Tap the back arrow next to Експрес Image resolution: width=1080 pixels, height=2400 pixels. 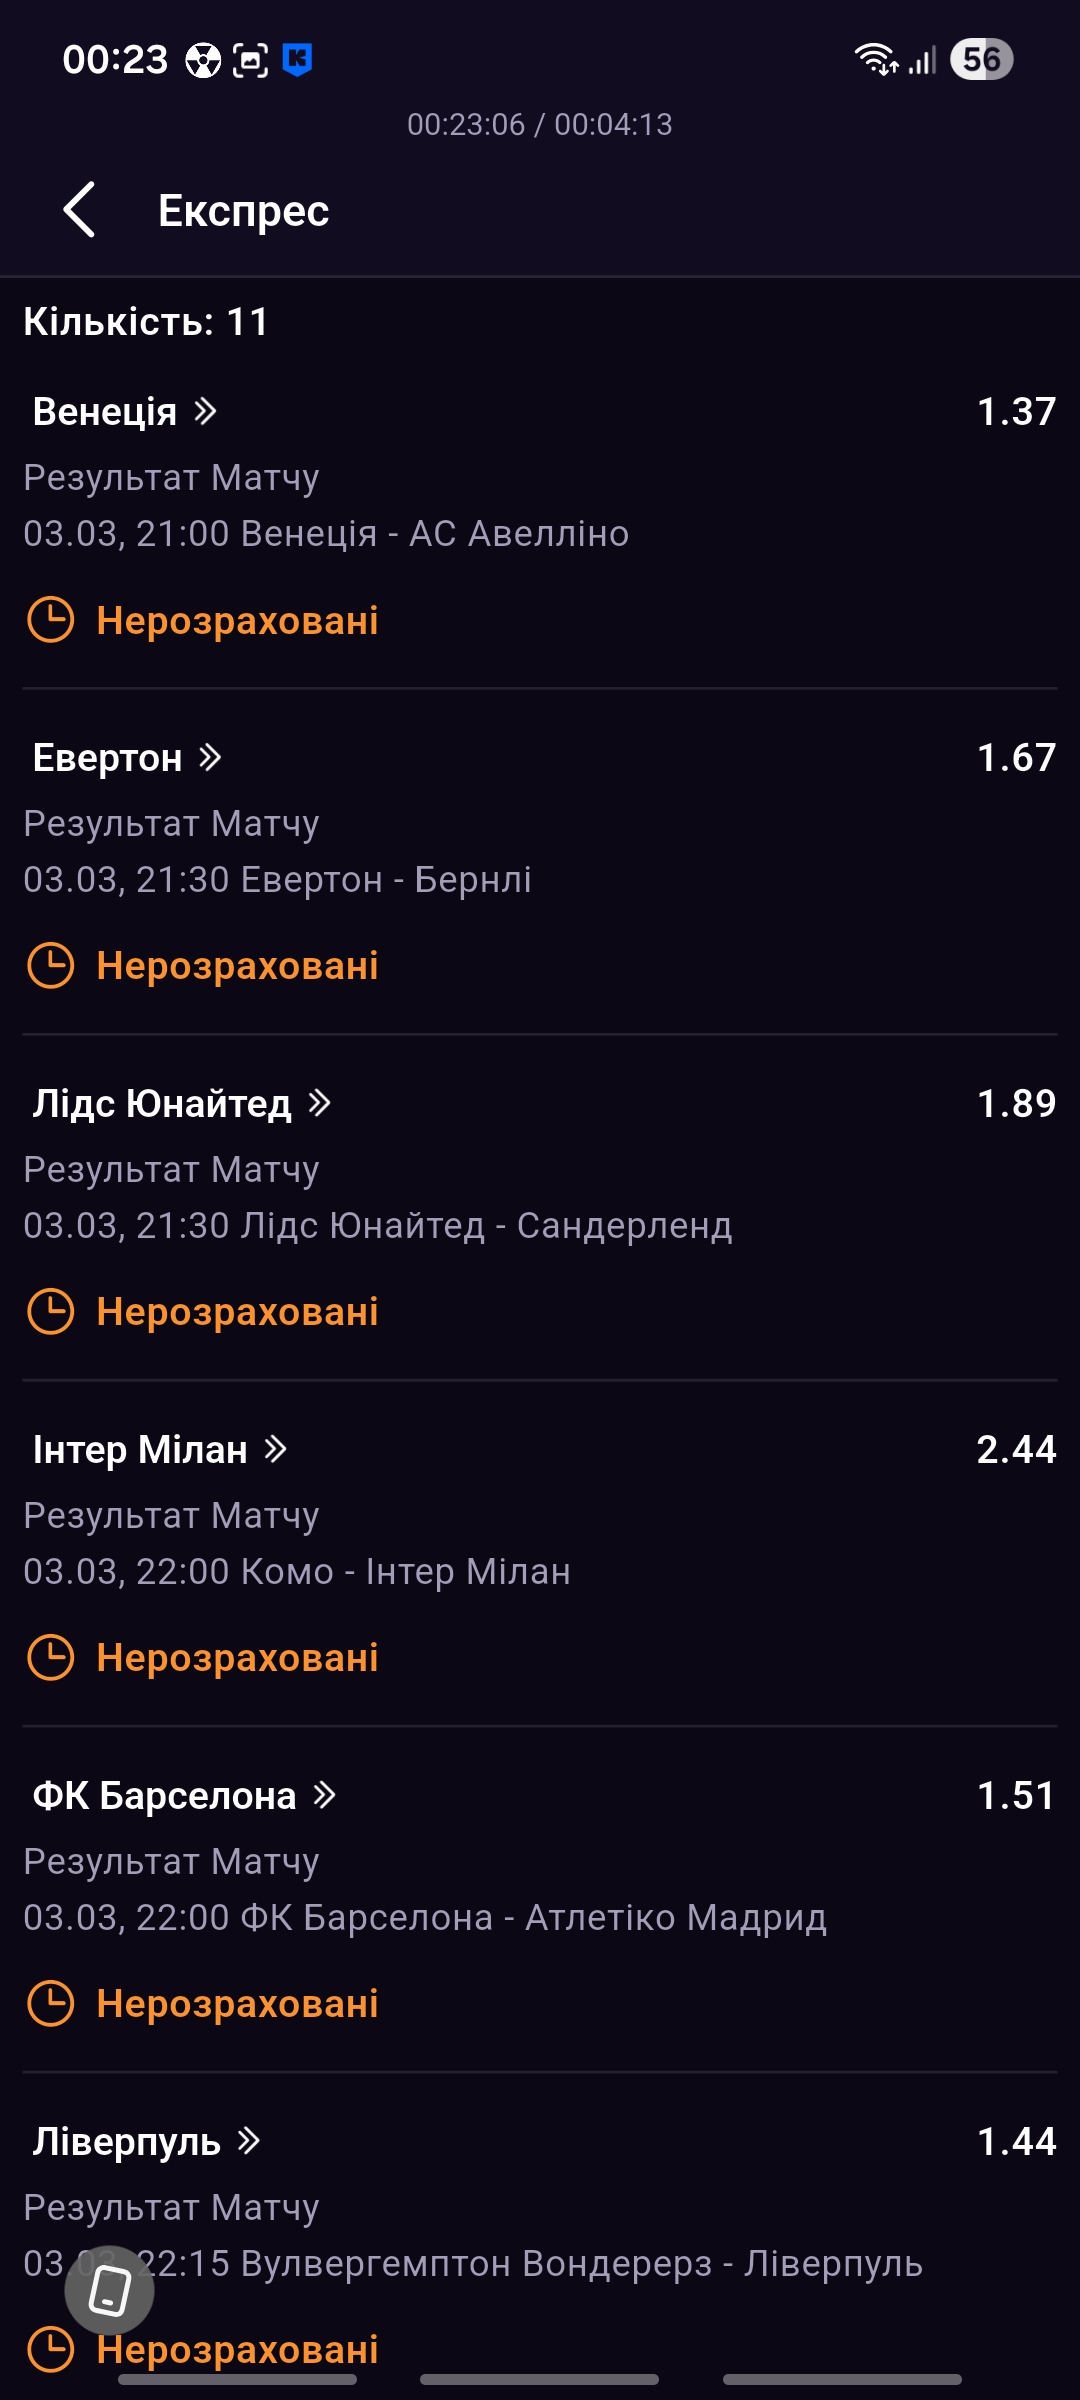80,210
